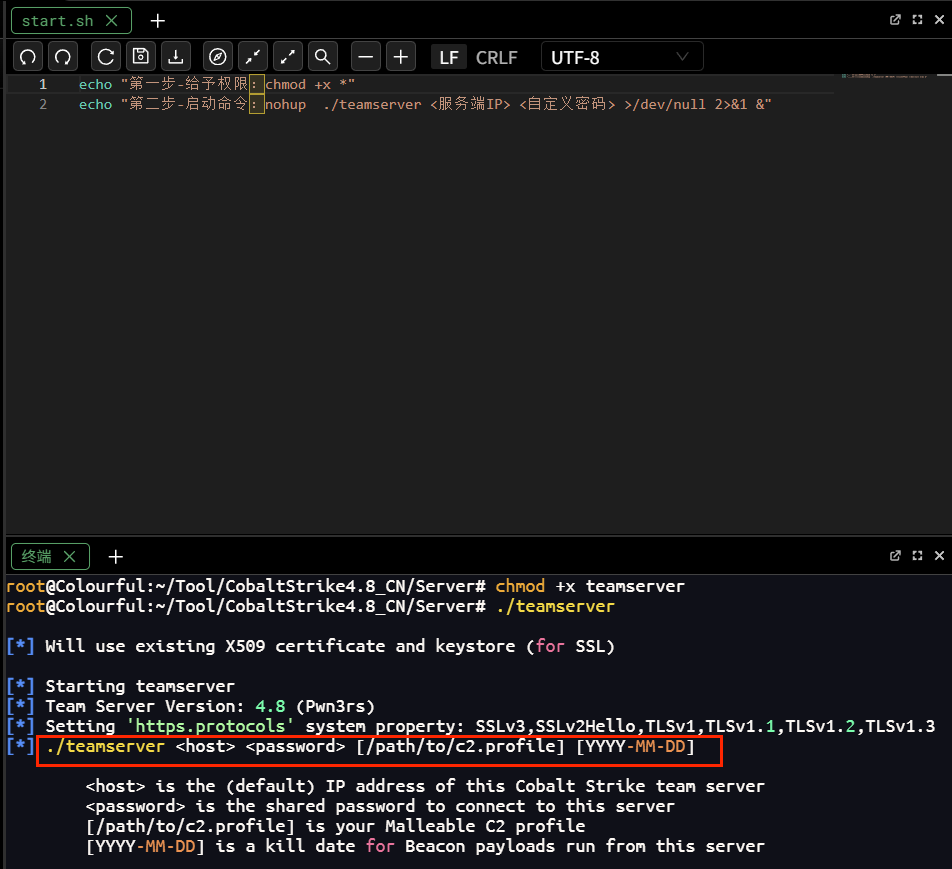Save start.sh using the floppy disk icon

click(x=141, y=57)
